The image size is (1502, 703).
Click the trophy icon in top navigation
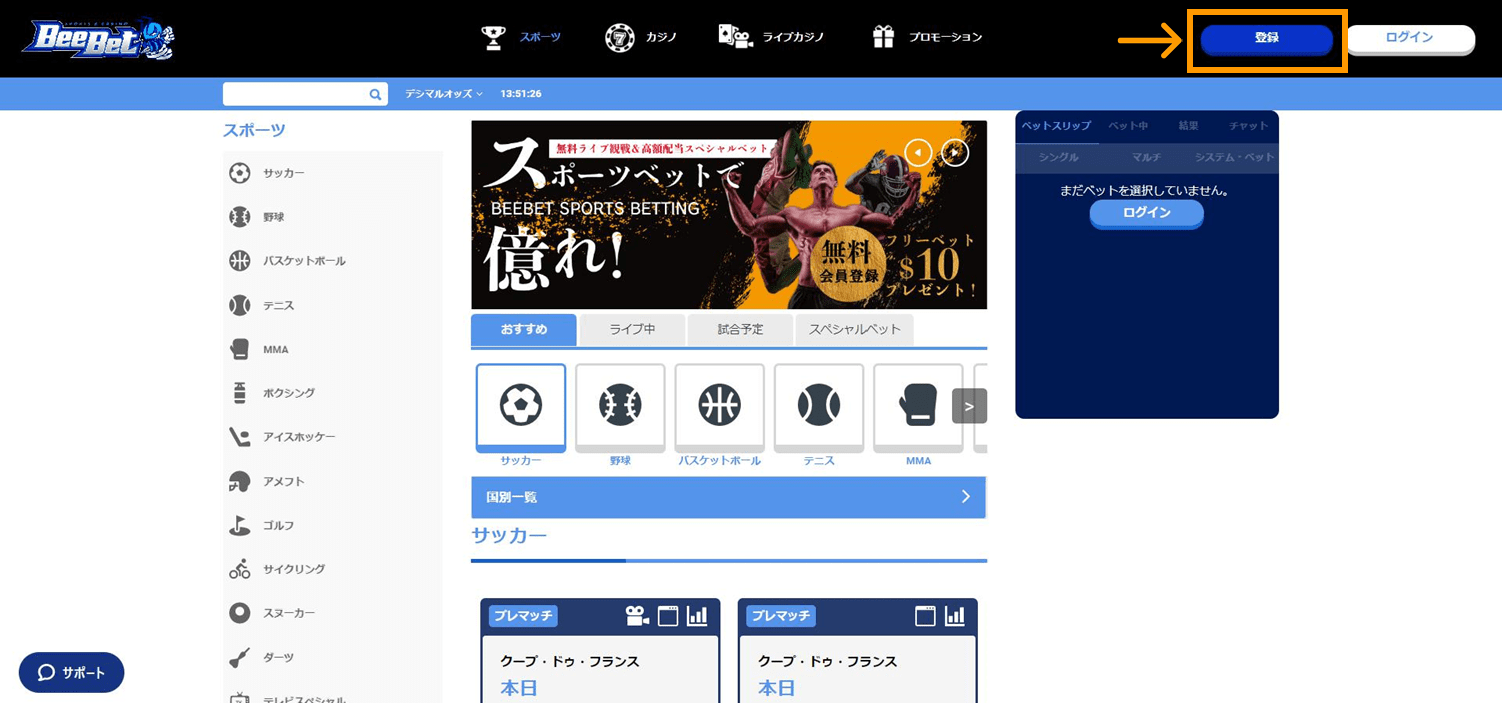[493, 37]
